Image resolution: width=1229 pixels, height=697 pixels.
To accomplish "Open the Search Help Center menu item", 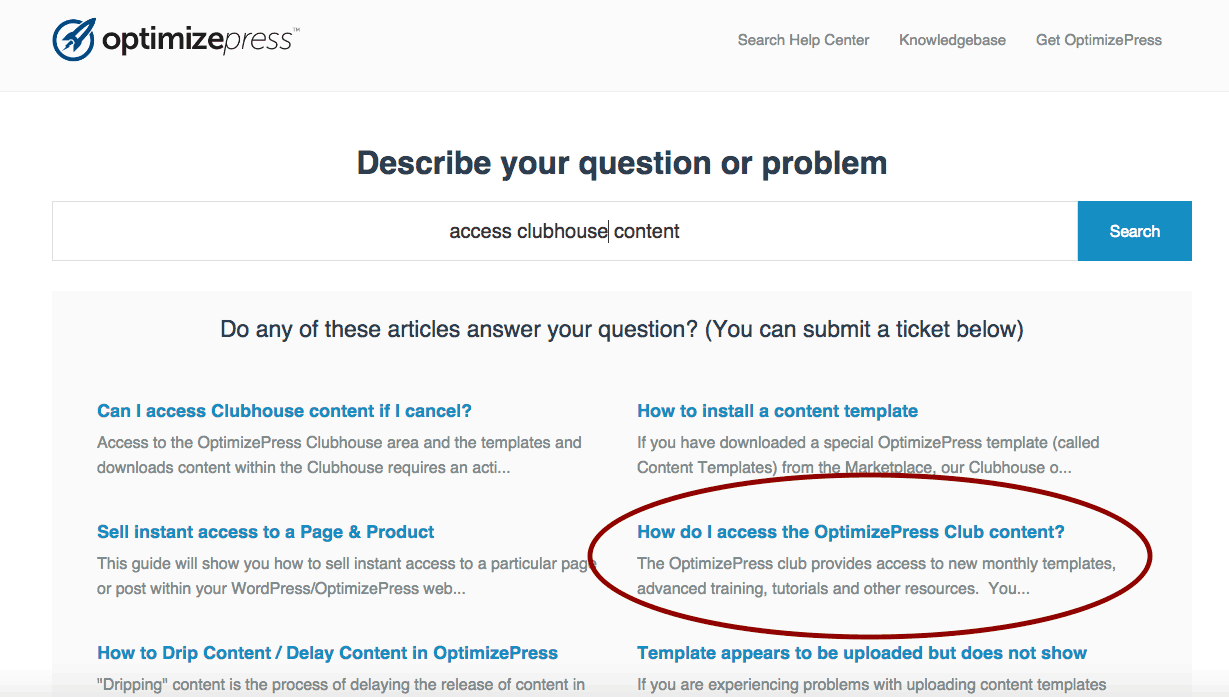I will coord(803,40).
